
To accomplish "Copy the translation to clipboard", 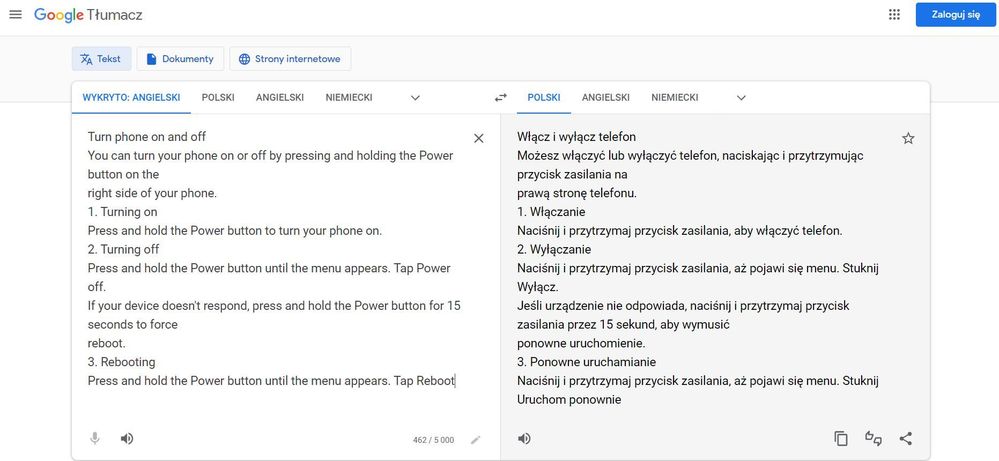I will point(841,438).
